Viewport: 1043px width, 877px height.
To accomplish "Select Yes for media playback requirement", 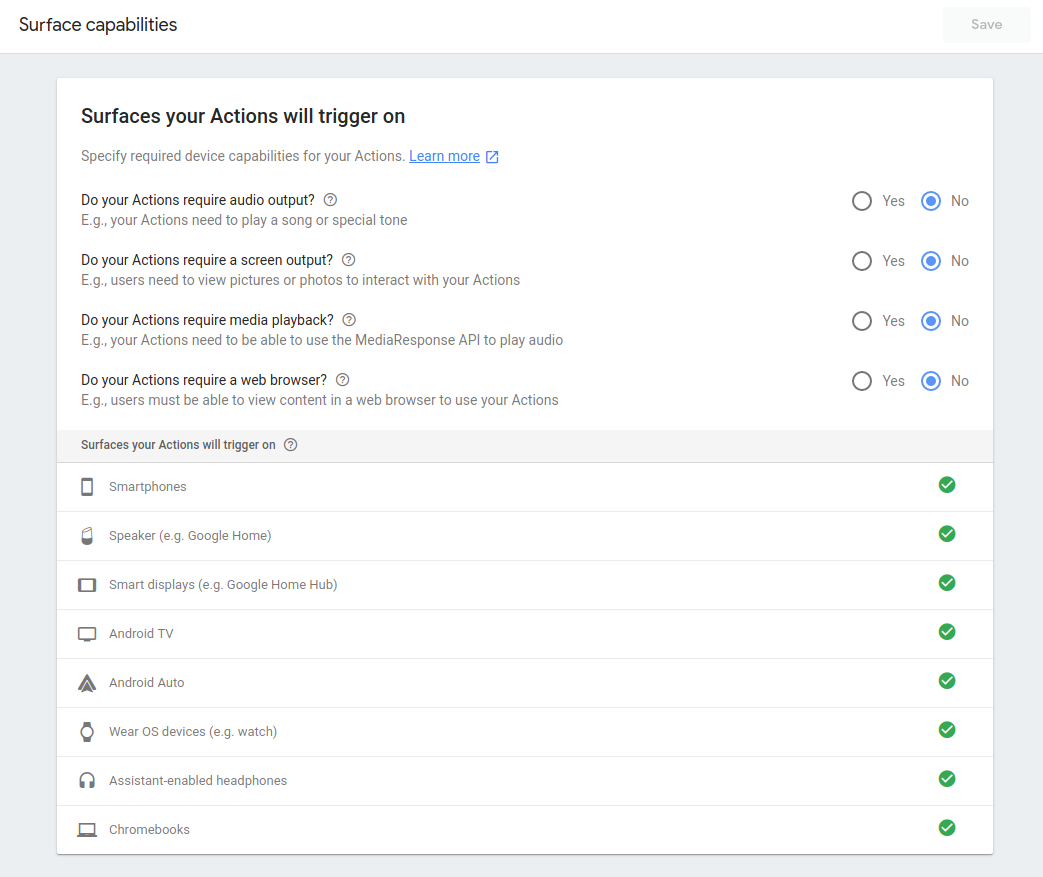I will pos(862,321).
